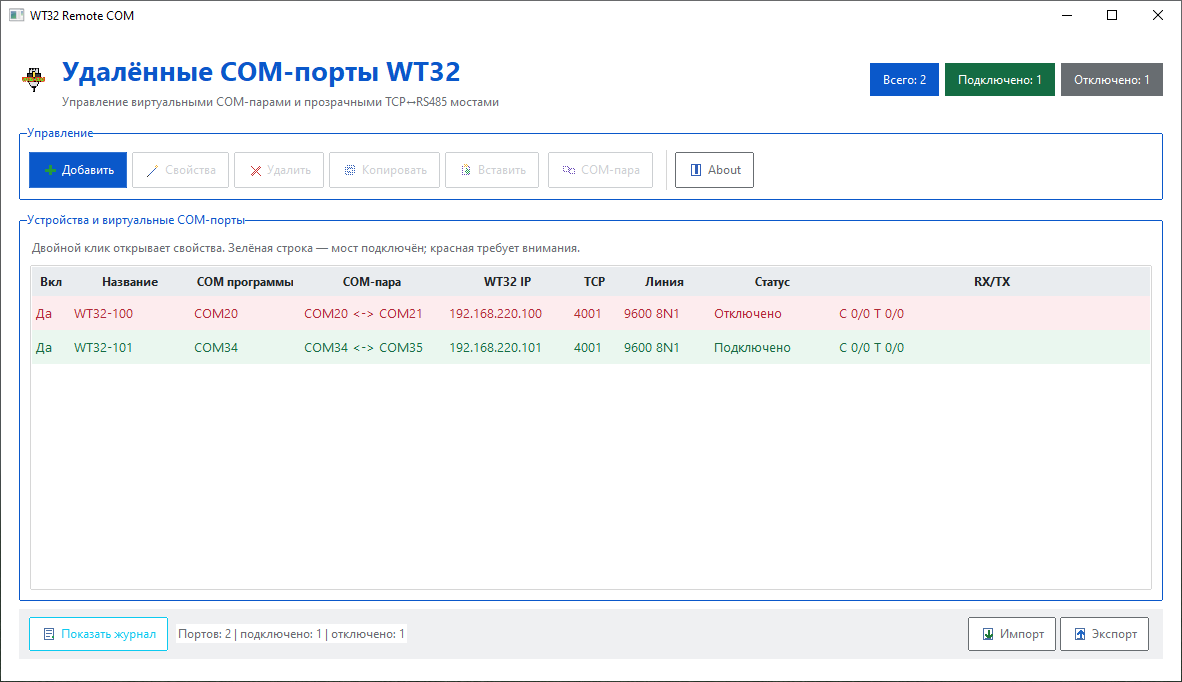Sort by the Вкл column header
The height and width of the screenshot is (682, 1182).
point(51,282)
